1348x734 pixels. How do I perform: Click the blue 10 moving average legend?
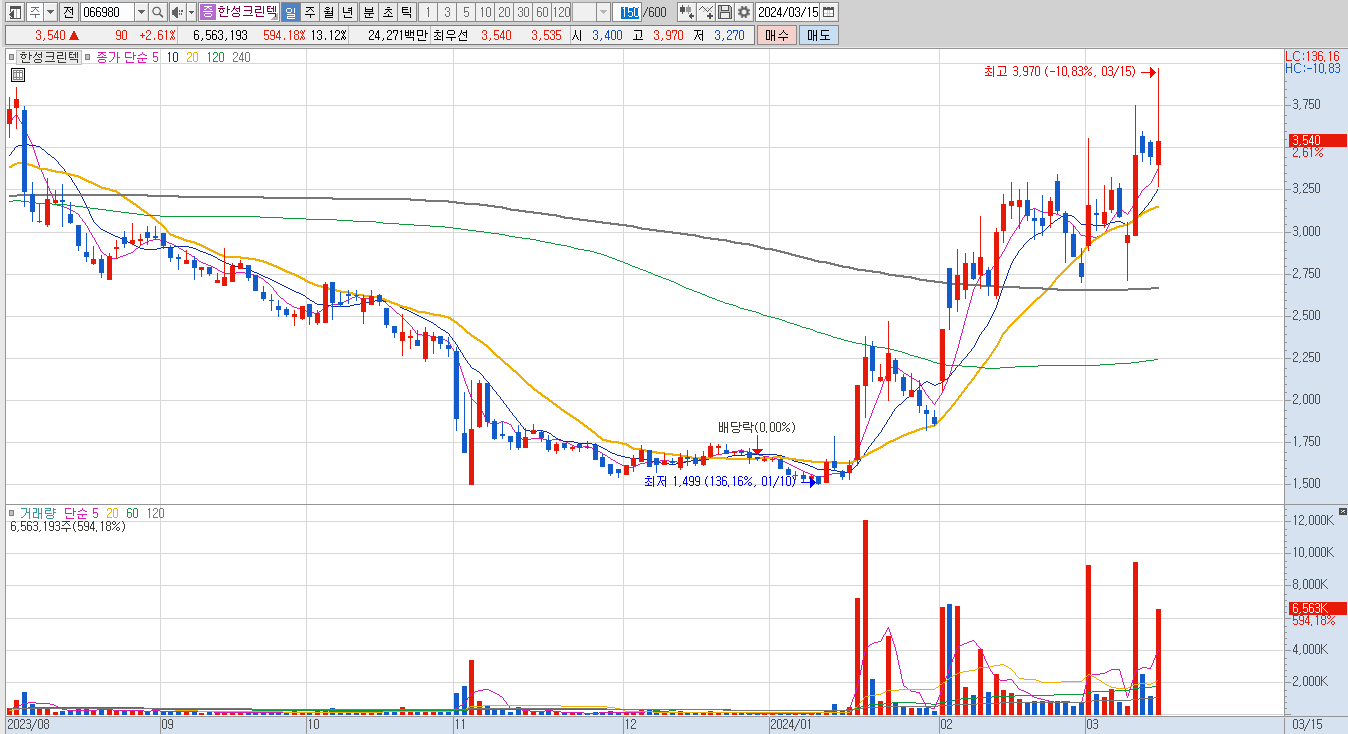click(x=173, y=57)
